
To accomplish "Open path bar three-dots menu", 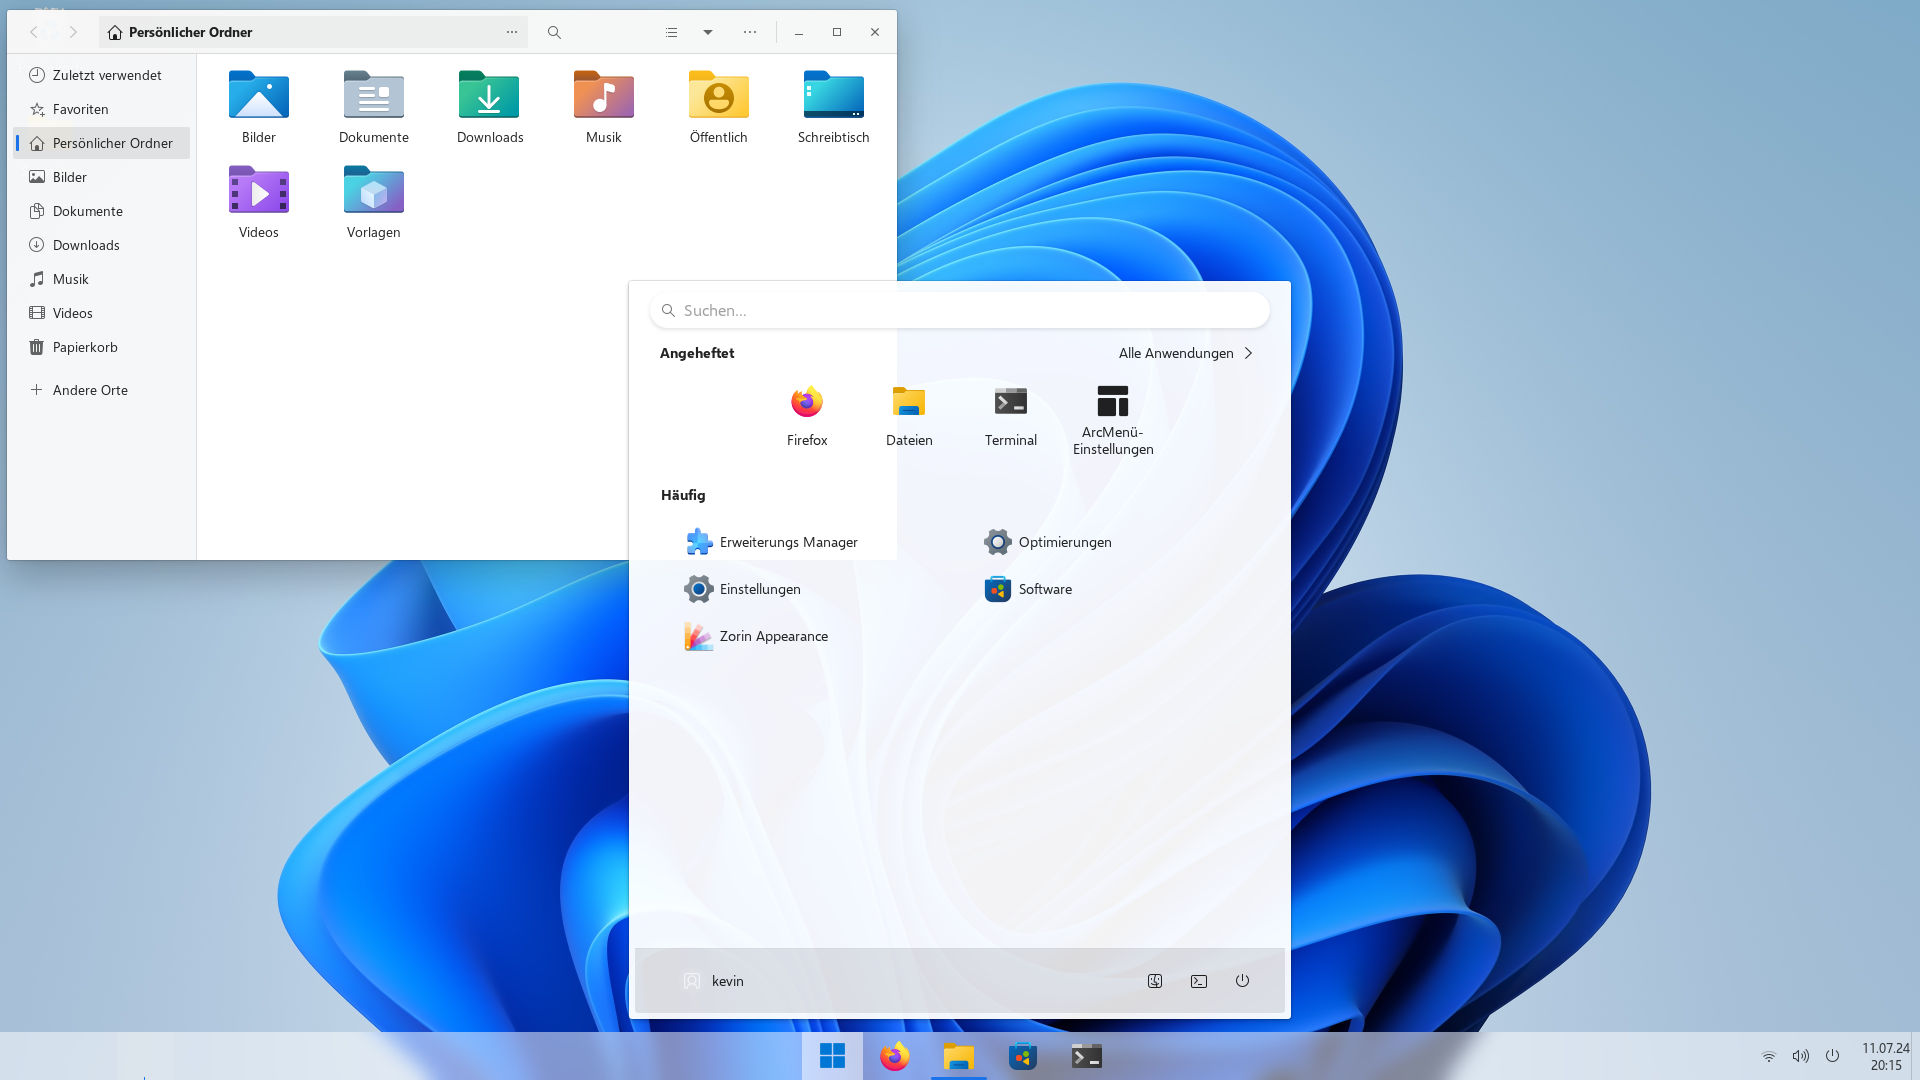I will pos(511,32).
